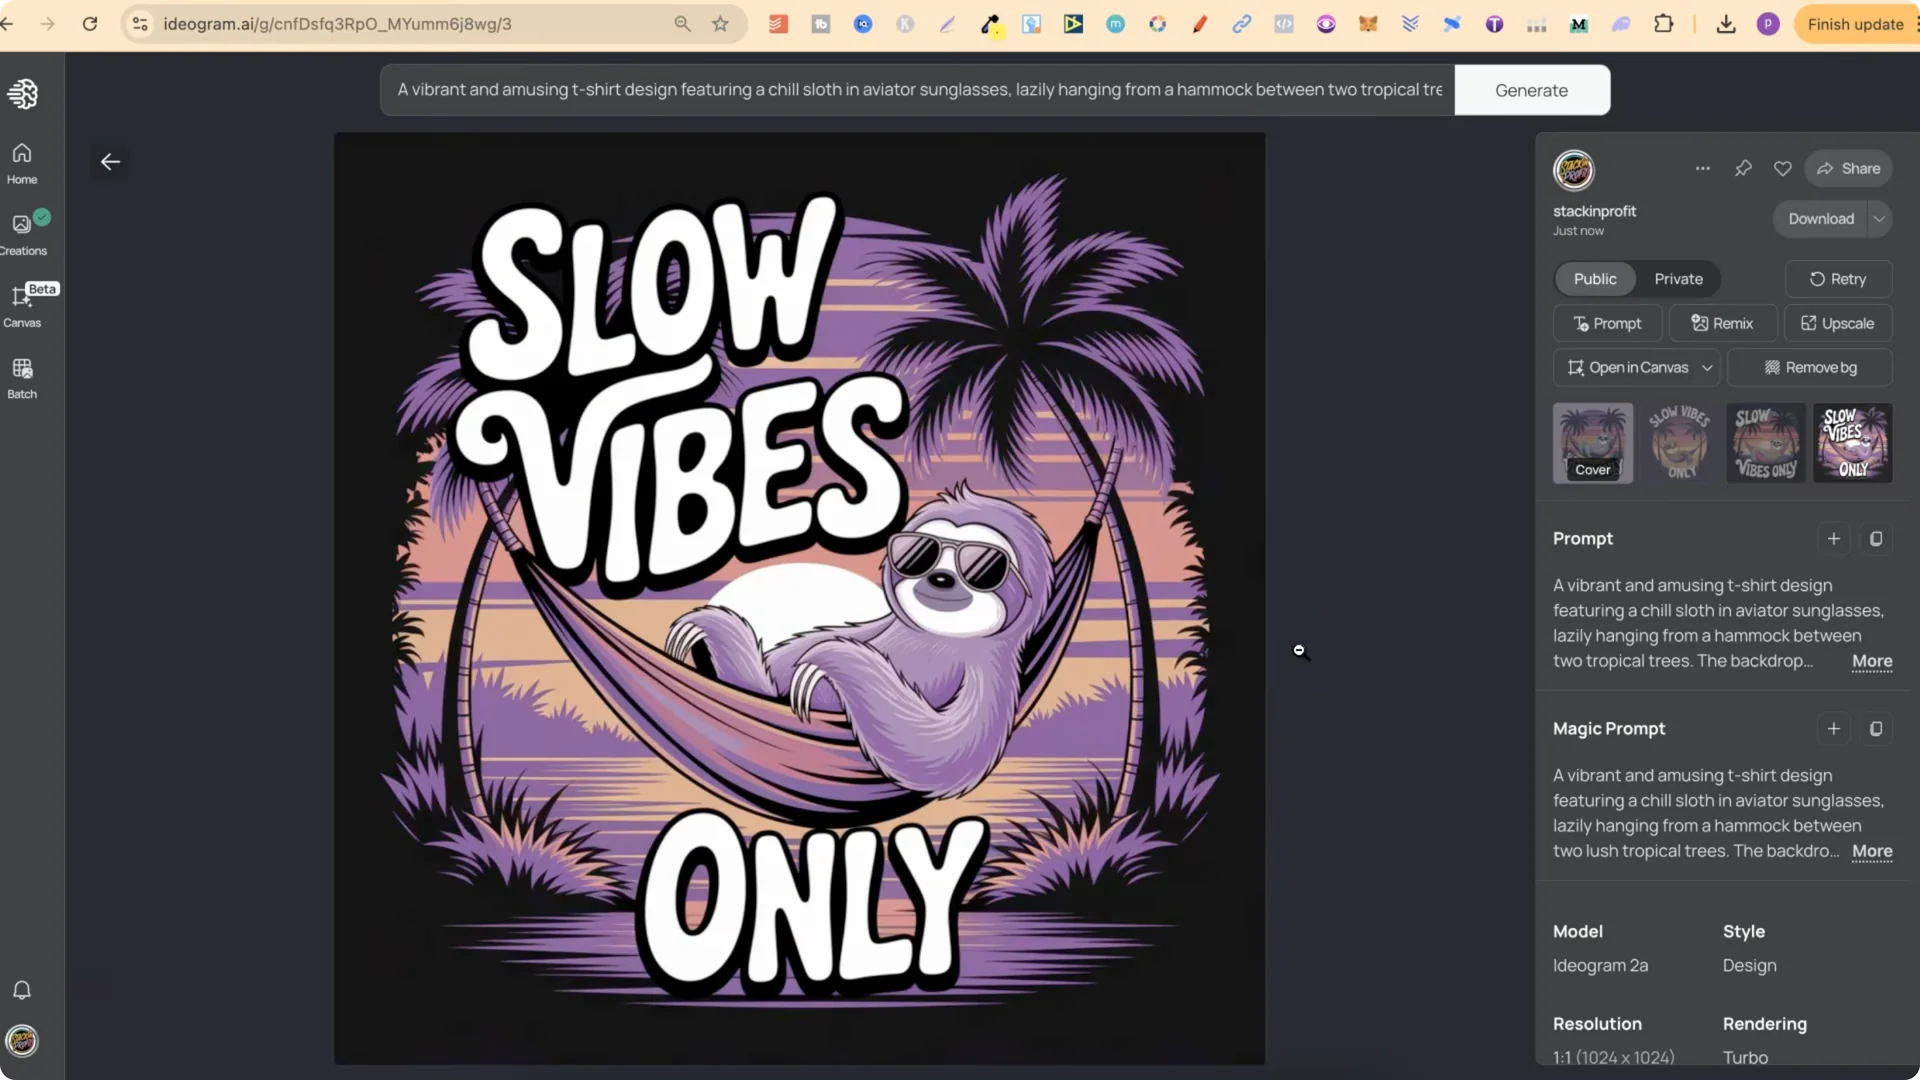
Task: Expand More of the prompt text
Action: 1871,661
